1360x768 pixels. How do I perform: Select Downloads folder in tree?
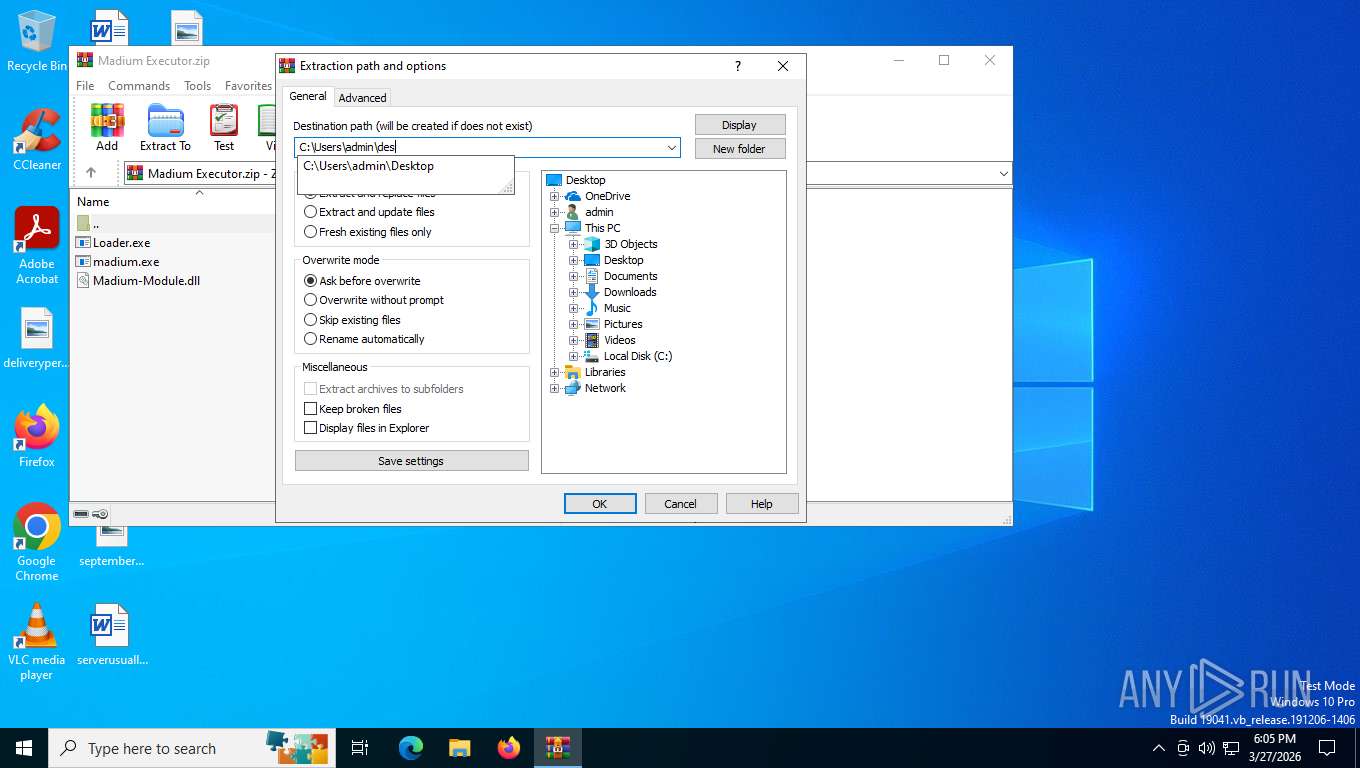(630, 292)
